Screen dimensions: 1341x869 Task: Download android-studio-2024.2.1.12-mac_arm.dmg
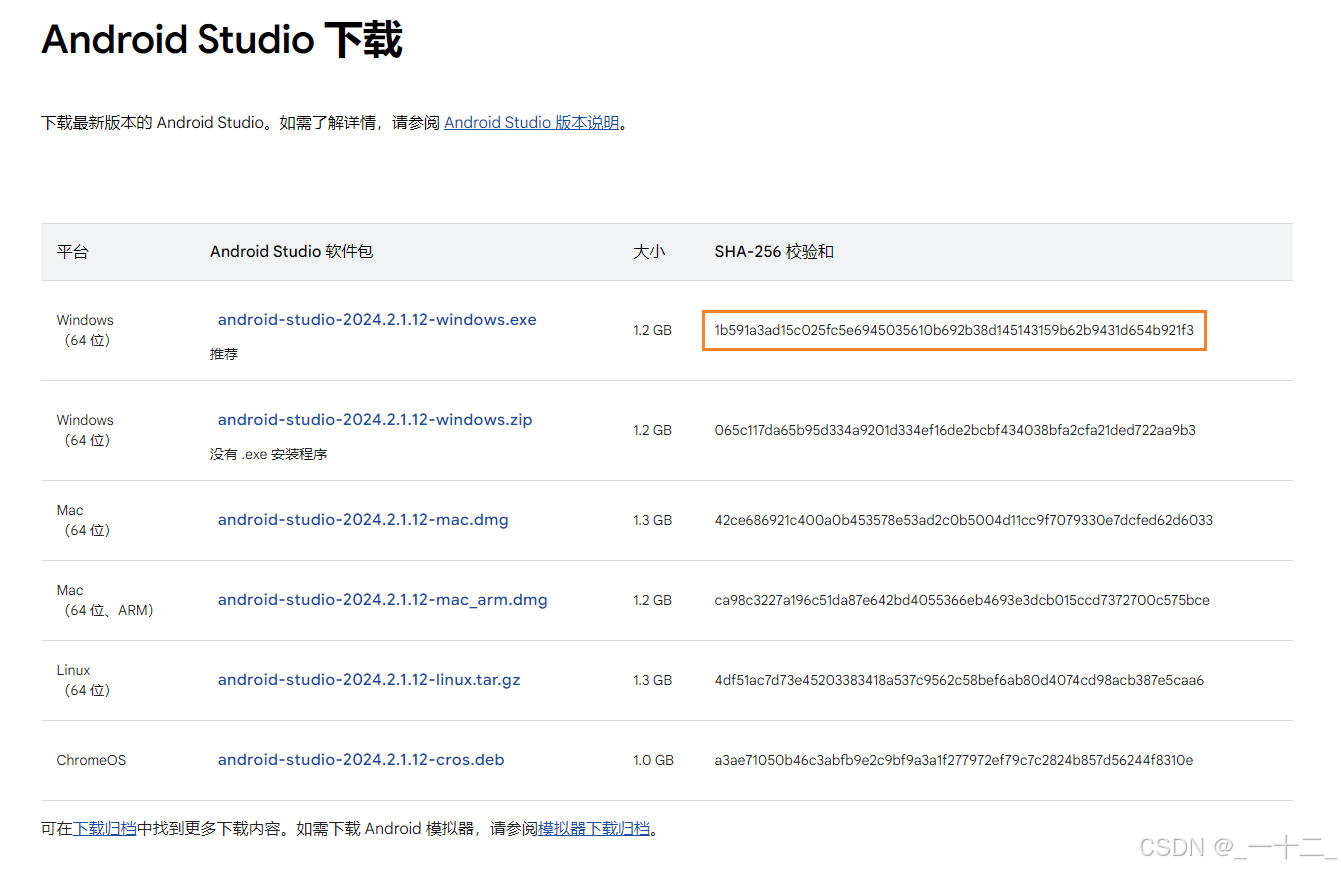tap(383, 600)
